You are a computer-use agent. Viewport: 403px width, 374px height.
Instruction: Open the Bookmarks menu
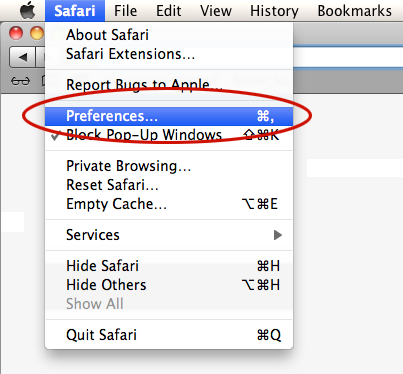[355, 11]
